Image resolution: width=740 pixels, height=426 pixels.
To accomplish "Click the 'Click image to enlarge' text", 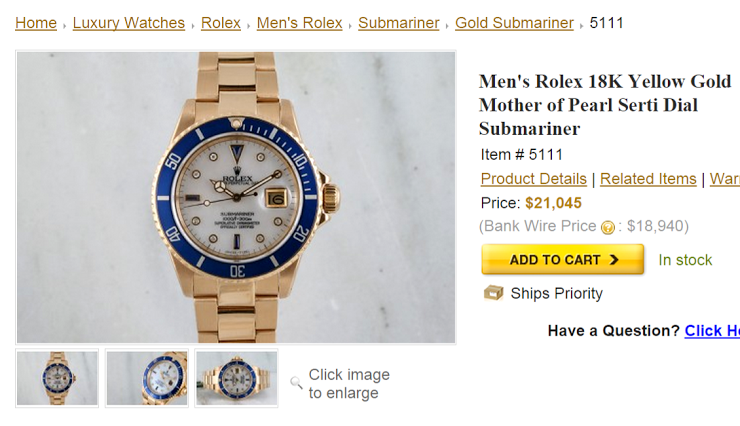I will coord(348,384).
